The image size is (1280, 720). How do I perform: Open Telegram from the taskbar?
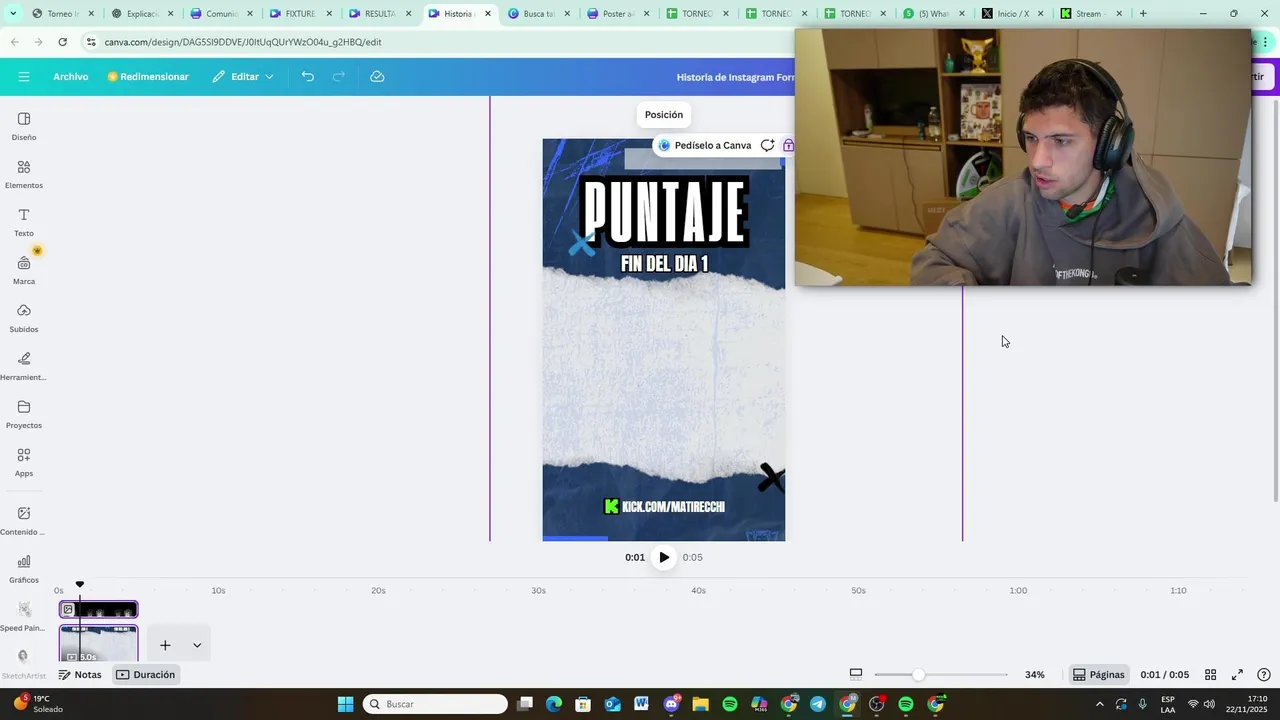pyautogui.click(x=818, y=704)
